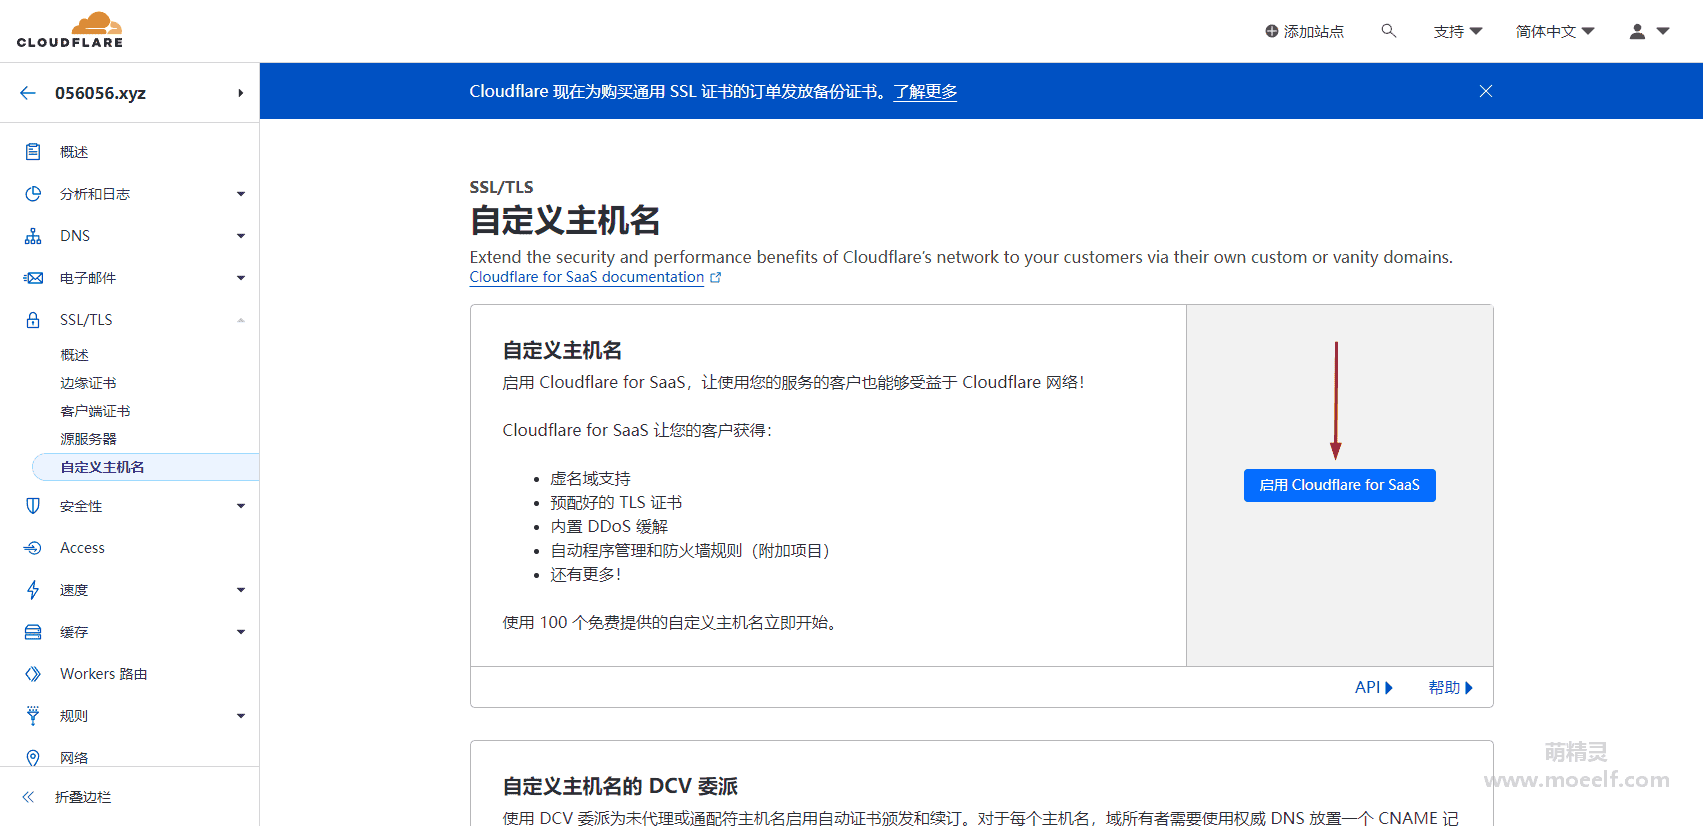Open the 支持 dropdown menu

point(1458,32)
